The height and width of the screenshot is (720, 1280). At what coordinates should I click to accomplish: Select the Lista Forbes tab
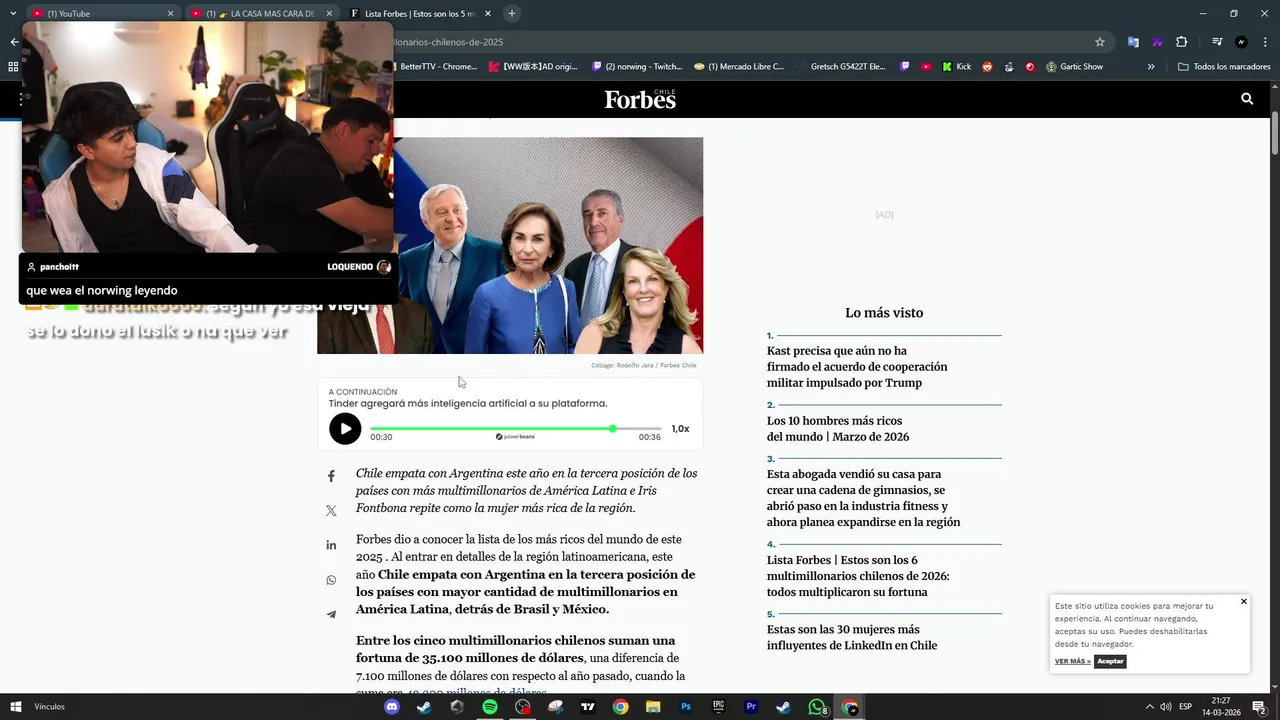pyautogui.click(x=420, y=14)
